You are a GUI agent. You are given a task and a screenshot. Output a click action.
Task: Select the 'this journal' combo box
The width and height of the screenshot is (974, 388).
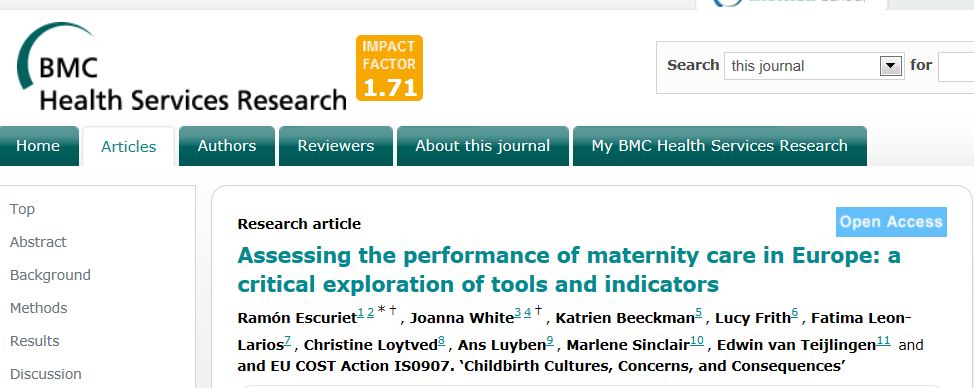point(814,65)
